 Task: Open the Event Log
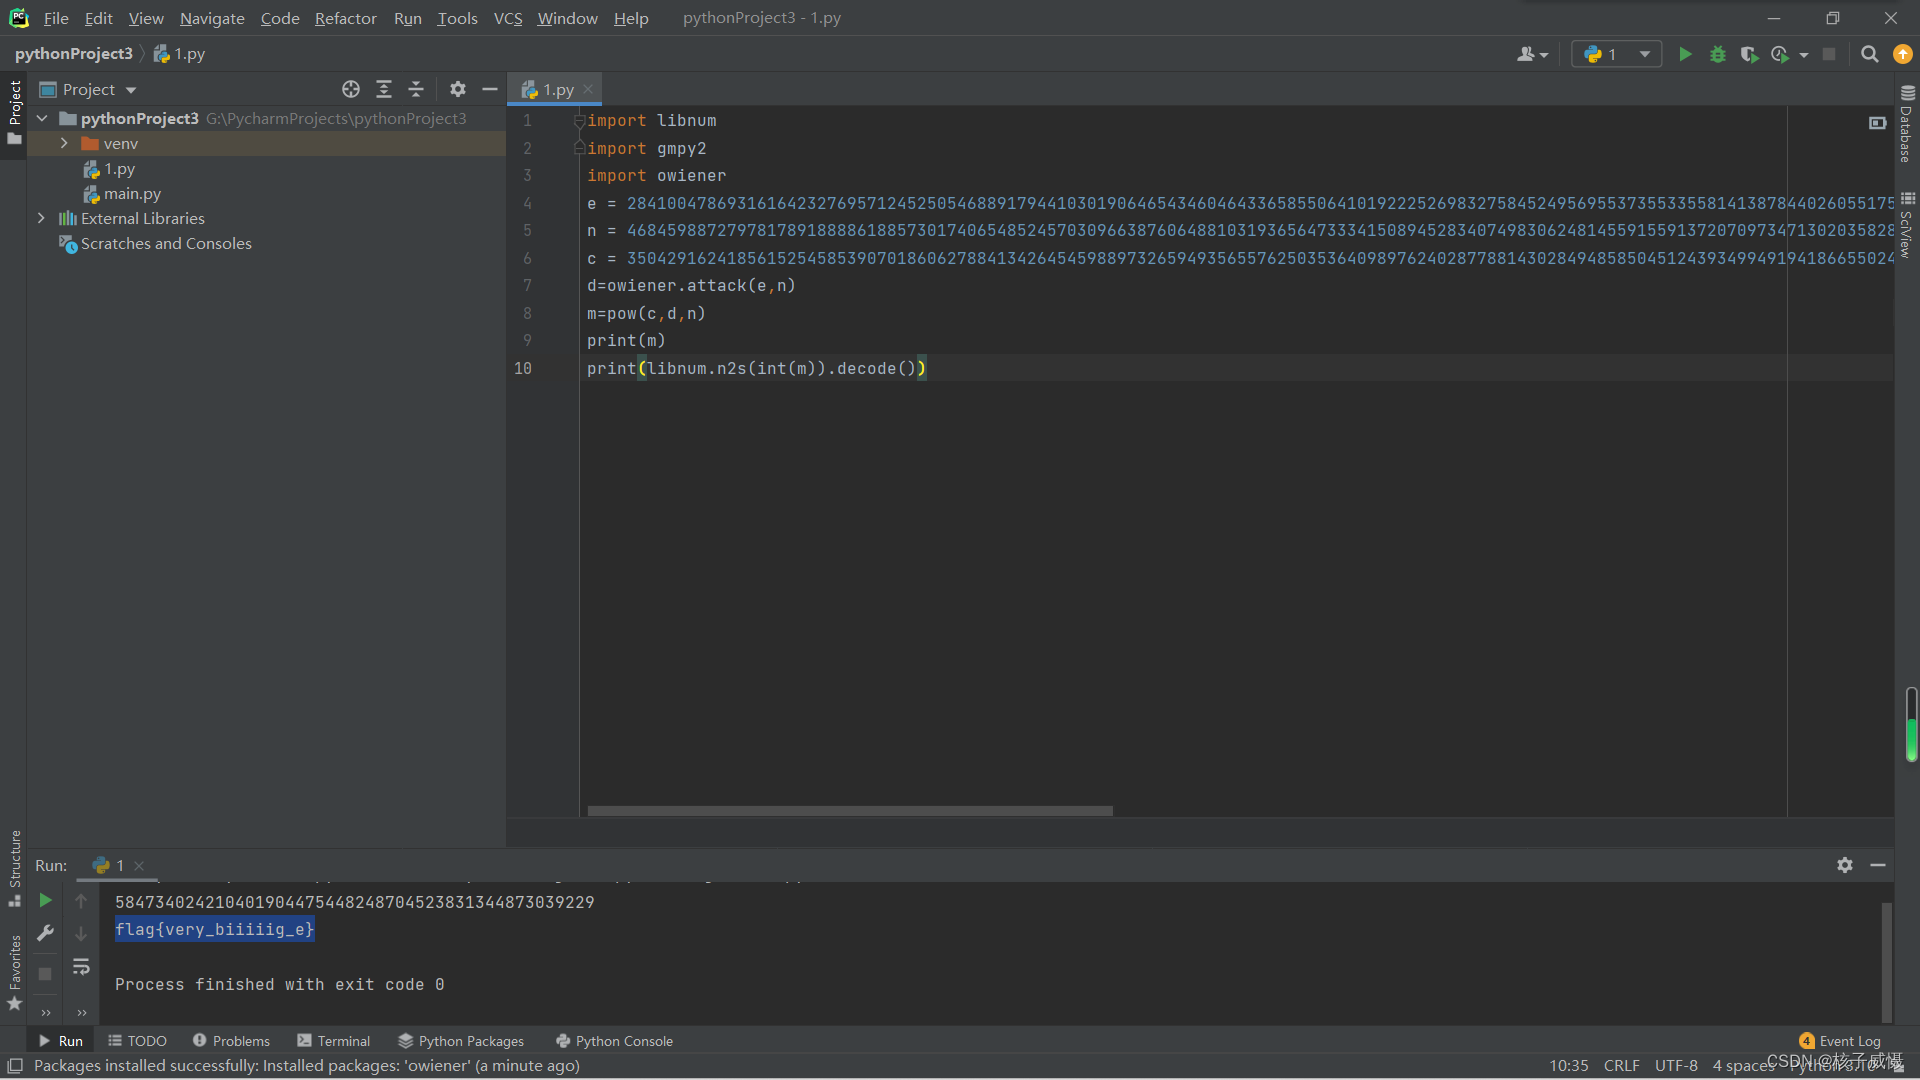pos(1840,1041)
